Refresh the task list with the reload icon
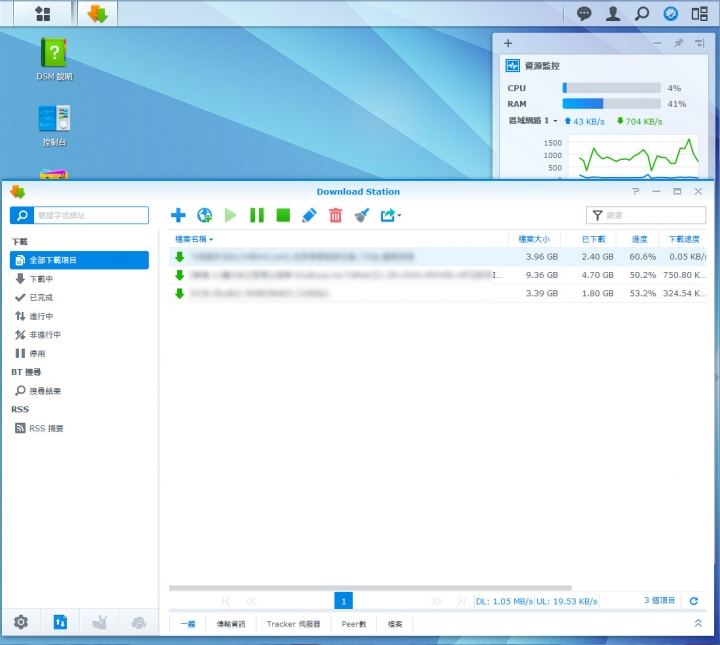The image size is (720, 645). tap(694, 600)
